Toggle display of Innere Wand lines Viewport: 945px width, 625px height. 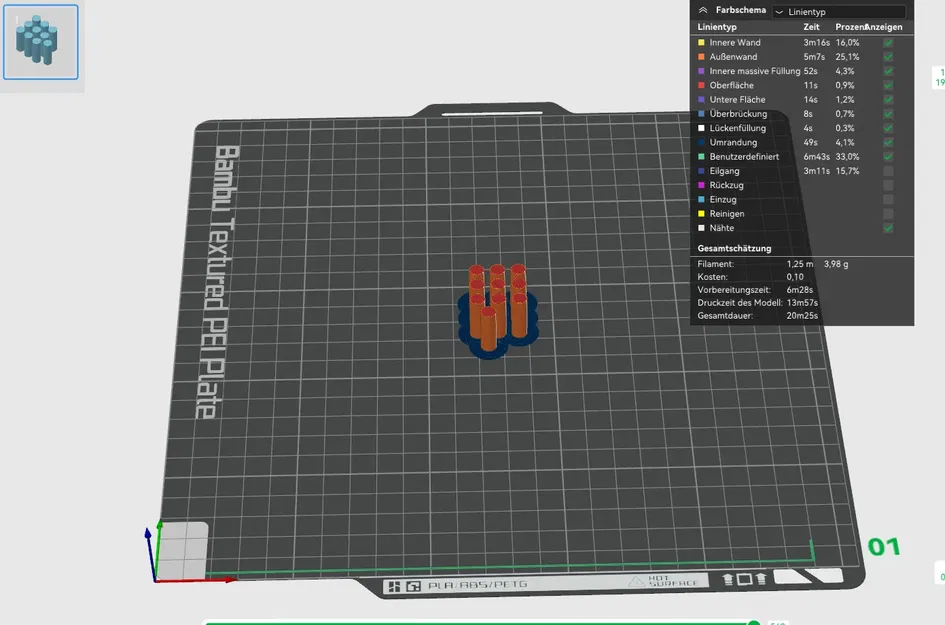coord(888,43)
